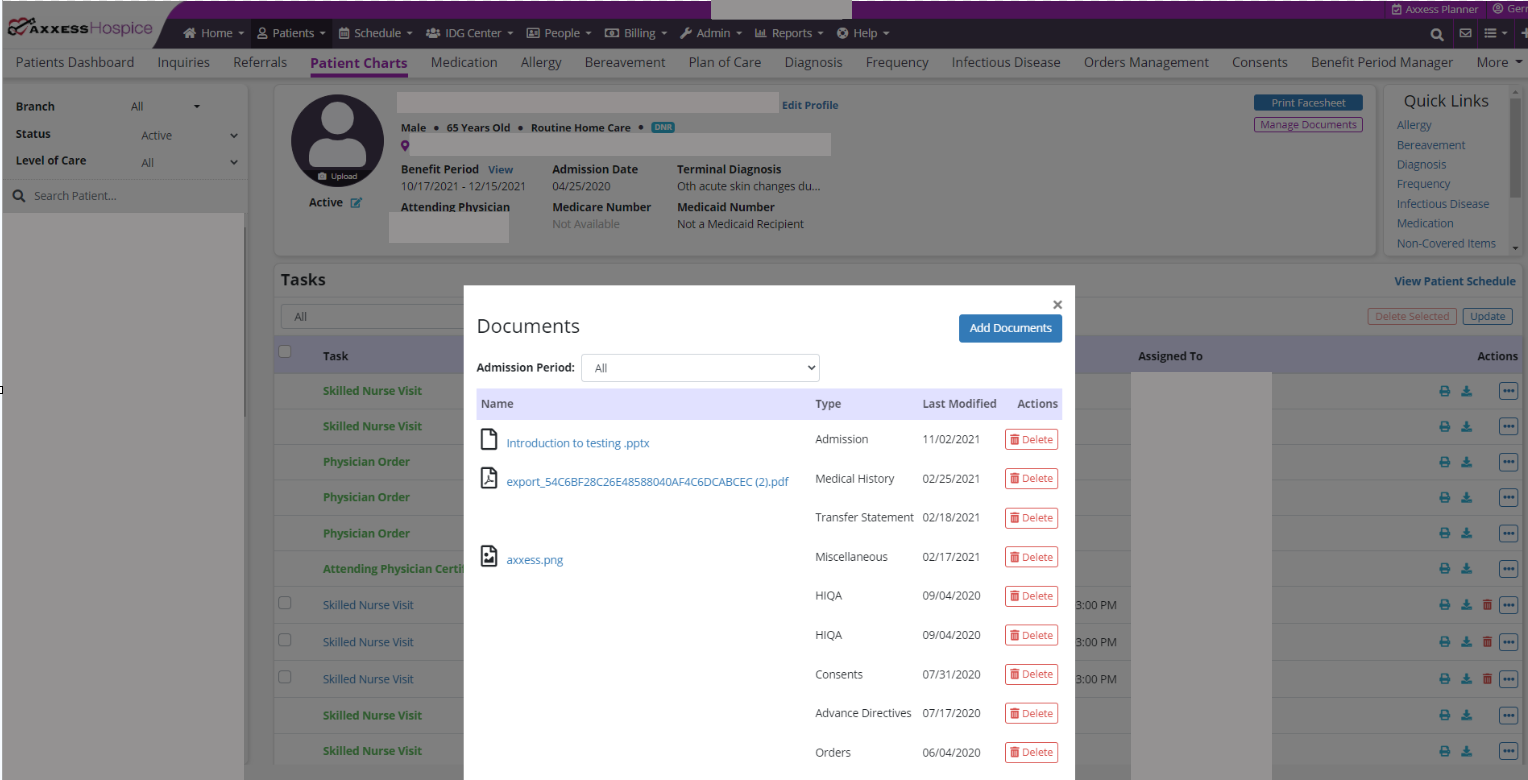Click the search magnifier icon in top bar
Screen dimensions: 1528x780
coord(1437,34)
